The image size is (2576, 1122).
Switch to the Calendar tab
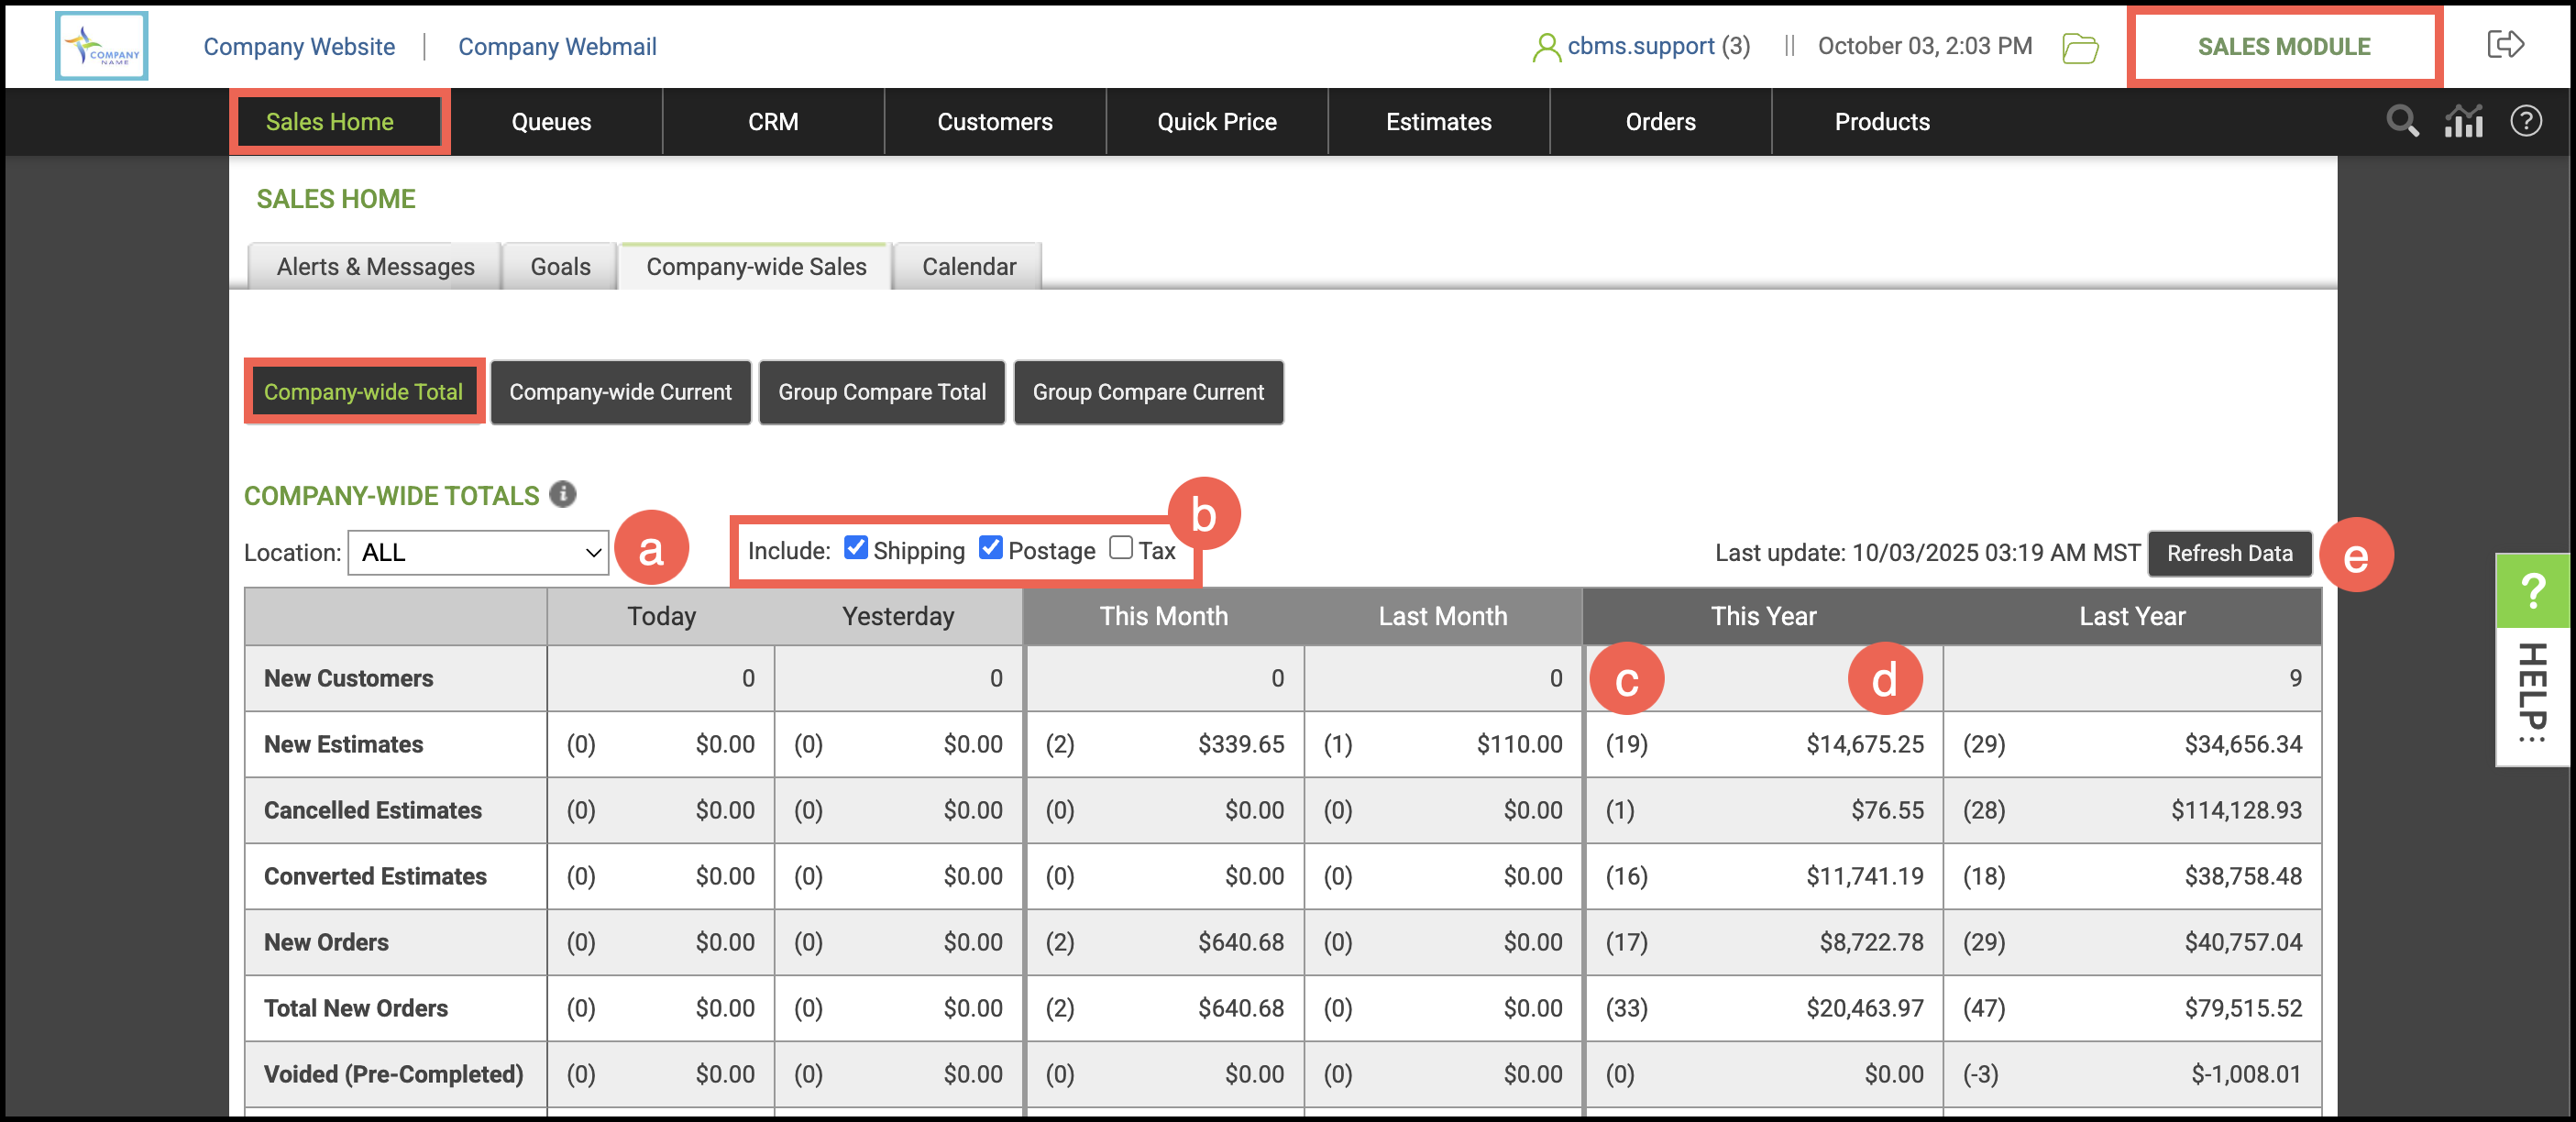968,267
